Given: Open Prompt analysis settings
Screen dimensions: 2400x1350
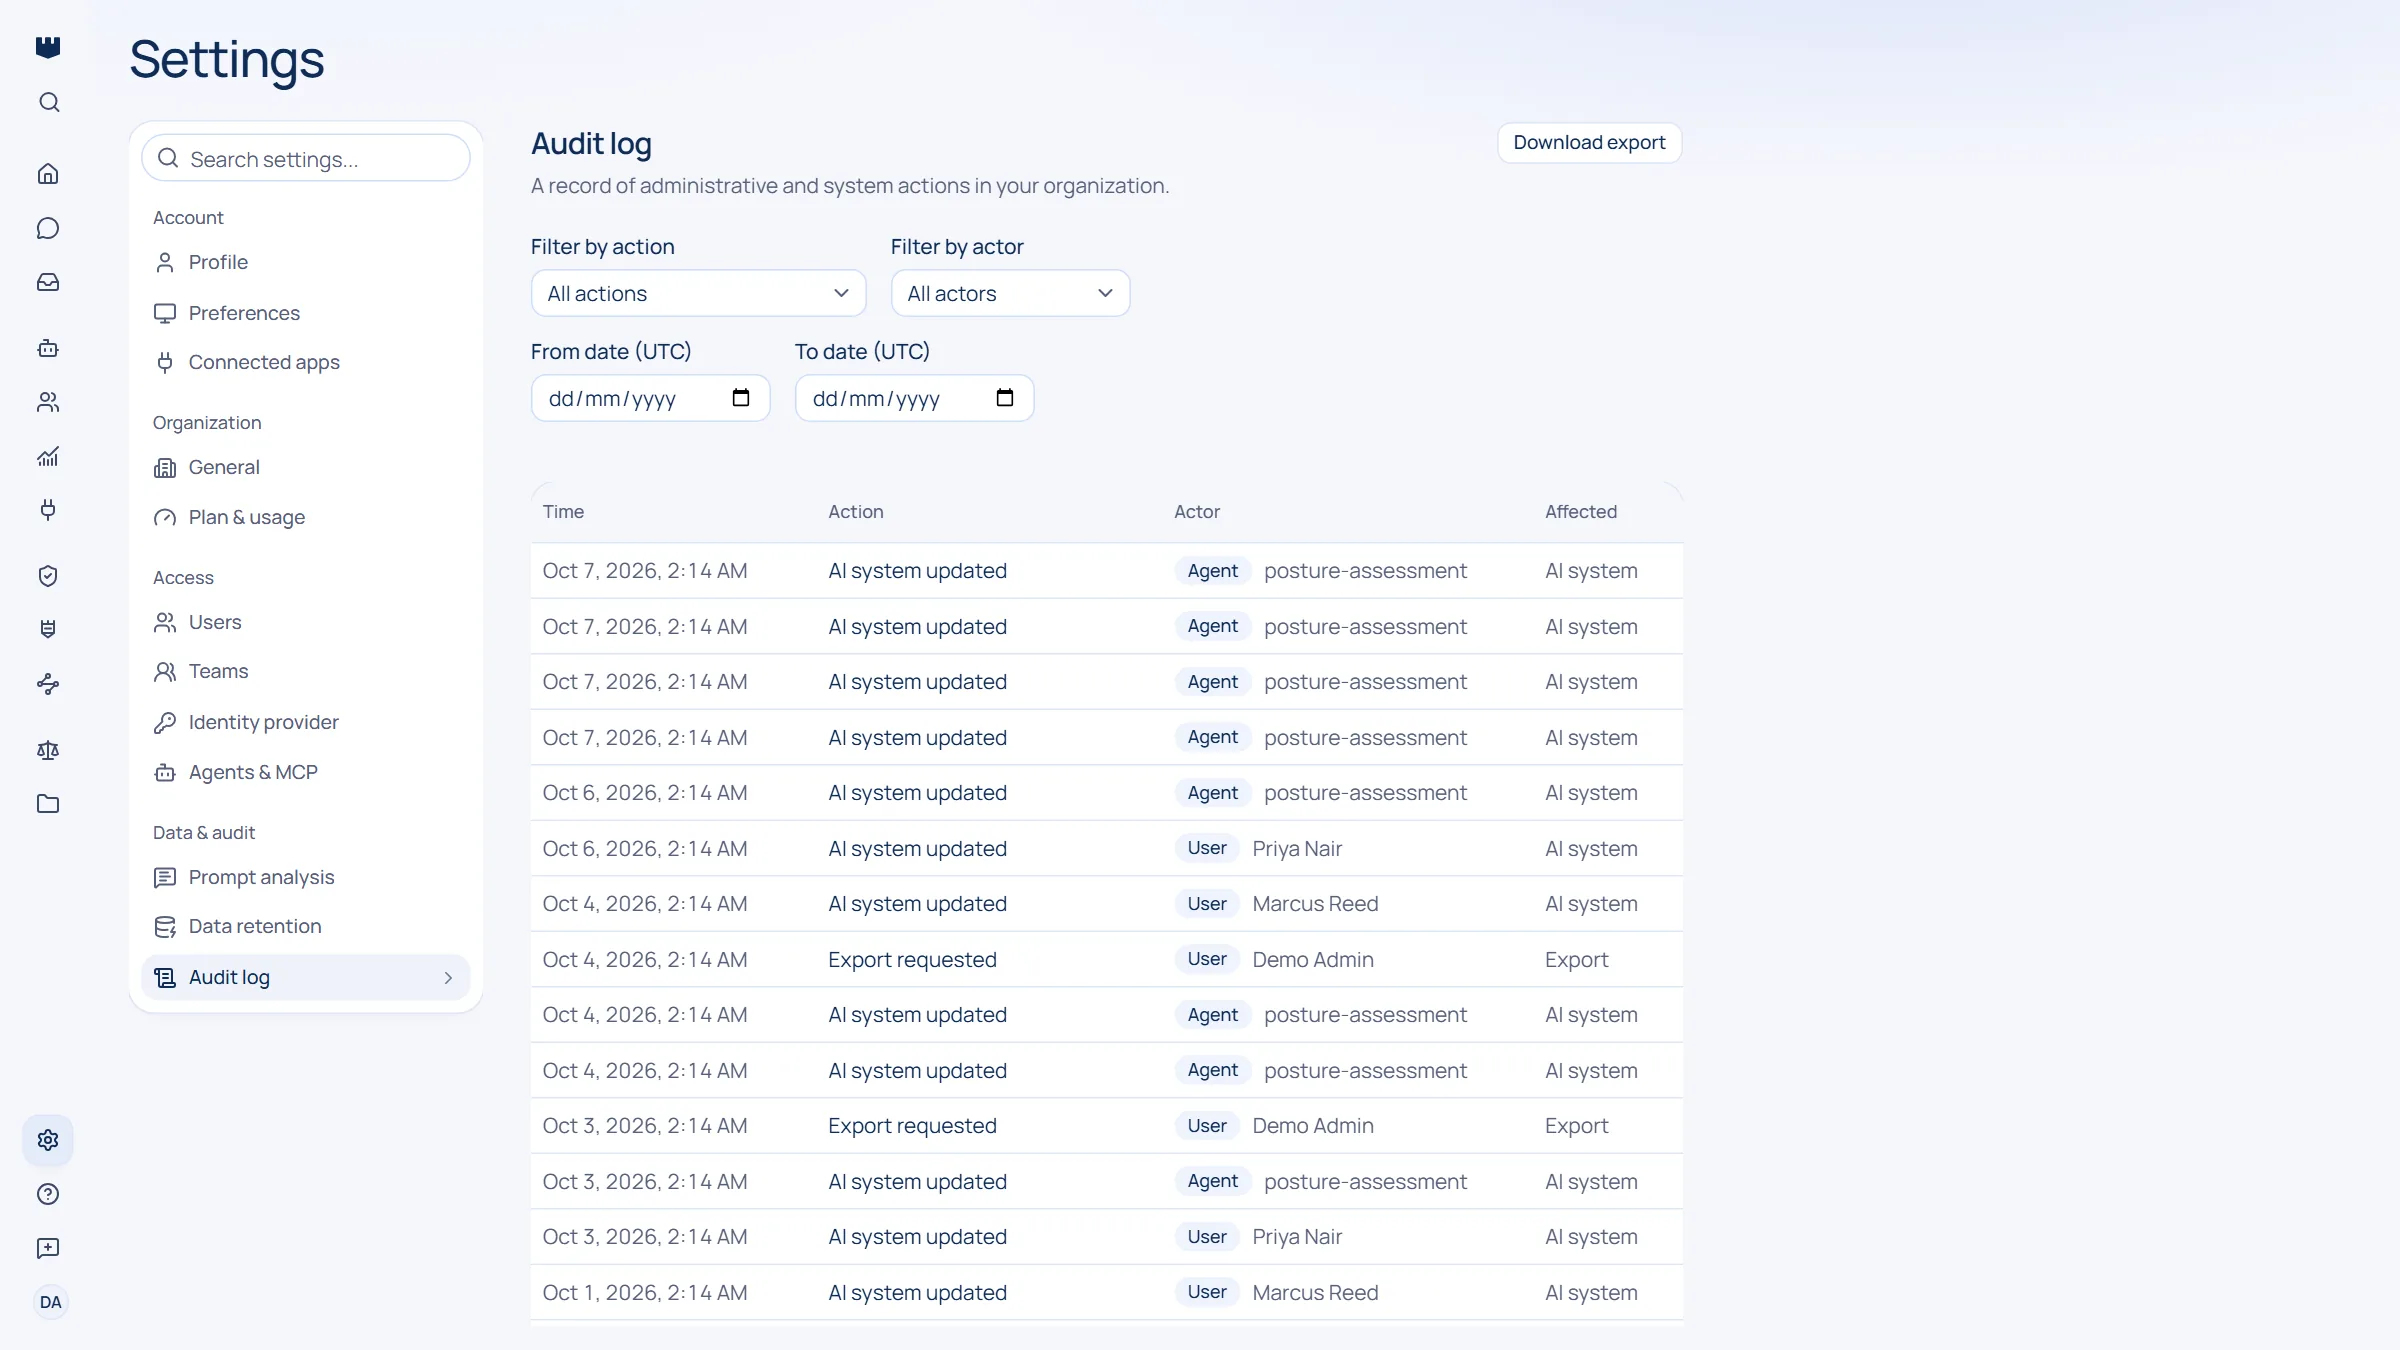Looking at the screenshot, I should tap(305, 877).
